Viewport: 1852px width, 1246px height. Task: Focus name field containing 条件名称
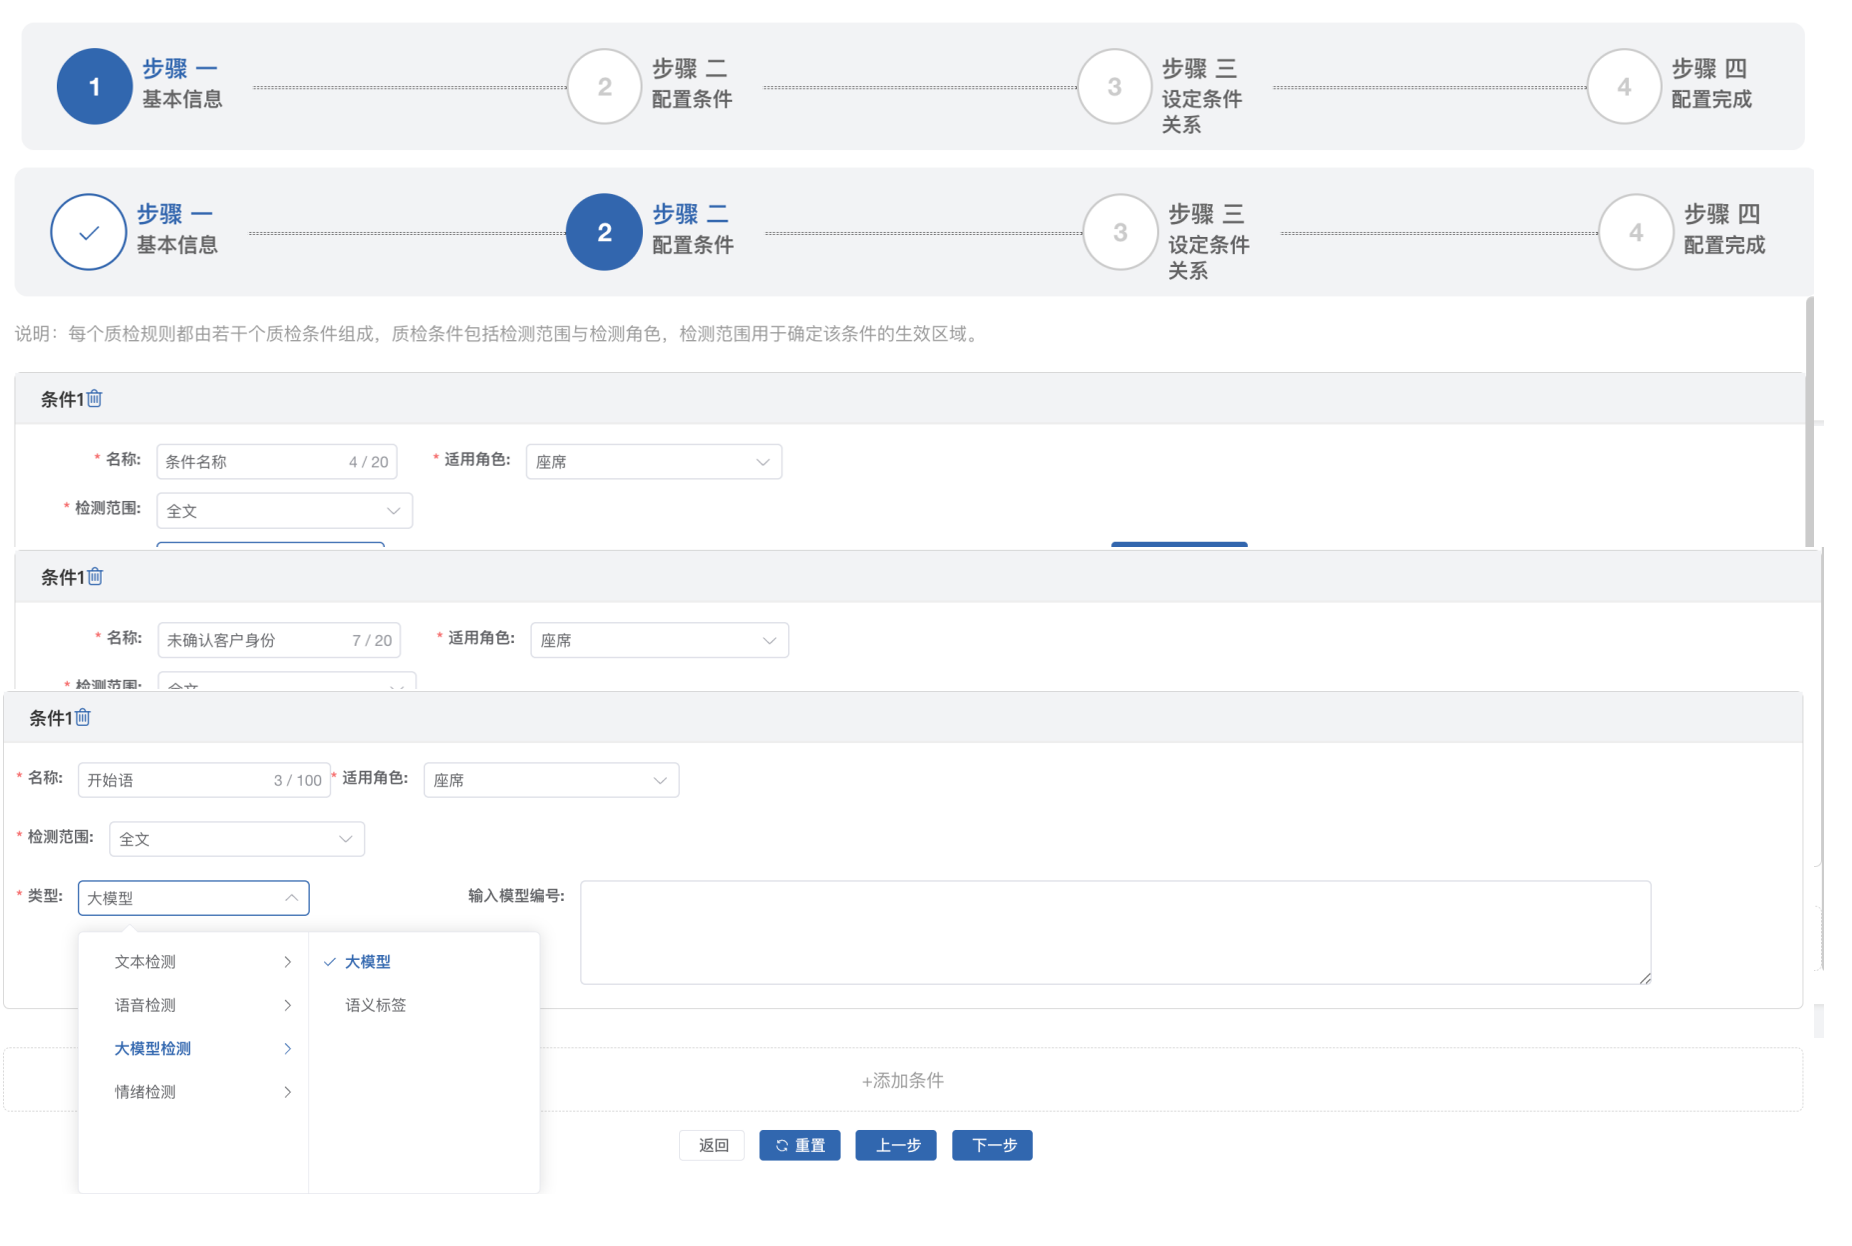pyautogui.click(x=277, y=462)
